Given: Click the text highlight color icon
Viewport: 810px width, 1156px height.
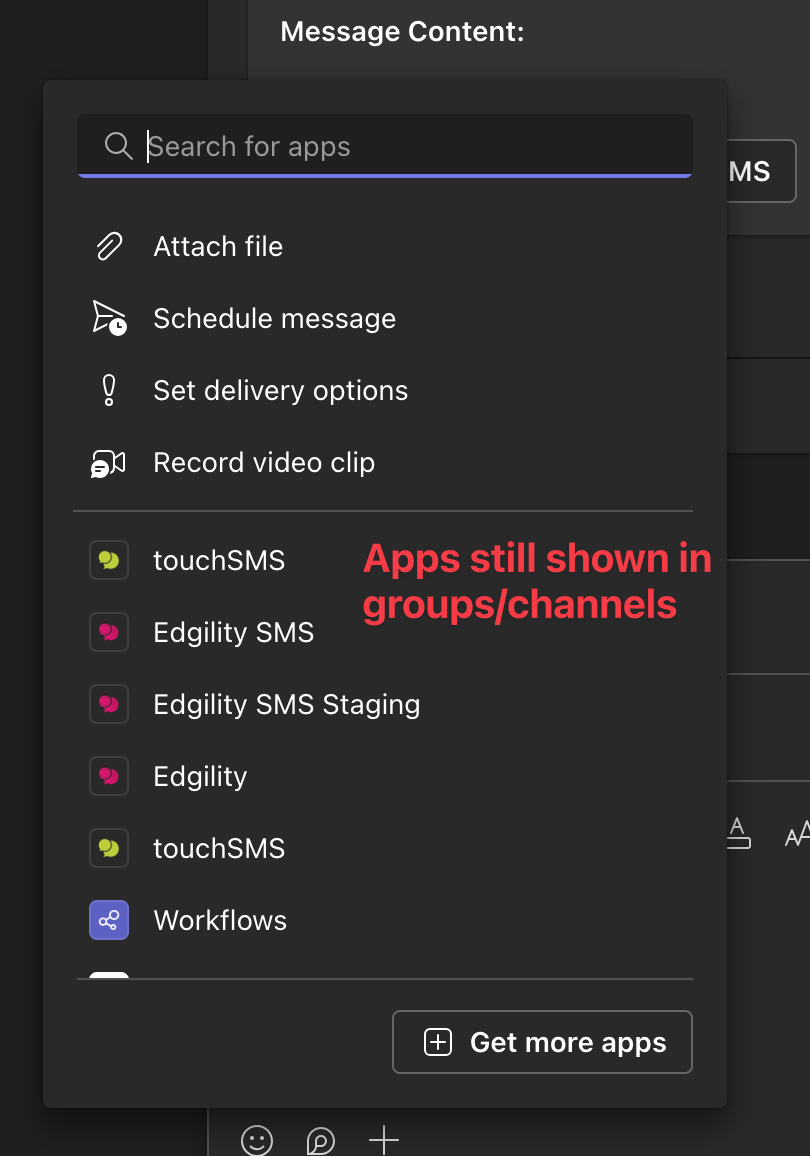Looking at the screenshot, I should (x=738, y=833).
